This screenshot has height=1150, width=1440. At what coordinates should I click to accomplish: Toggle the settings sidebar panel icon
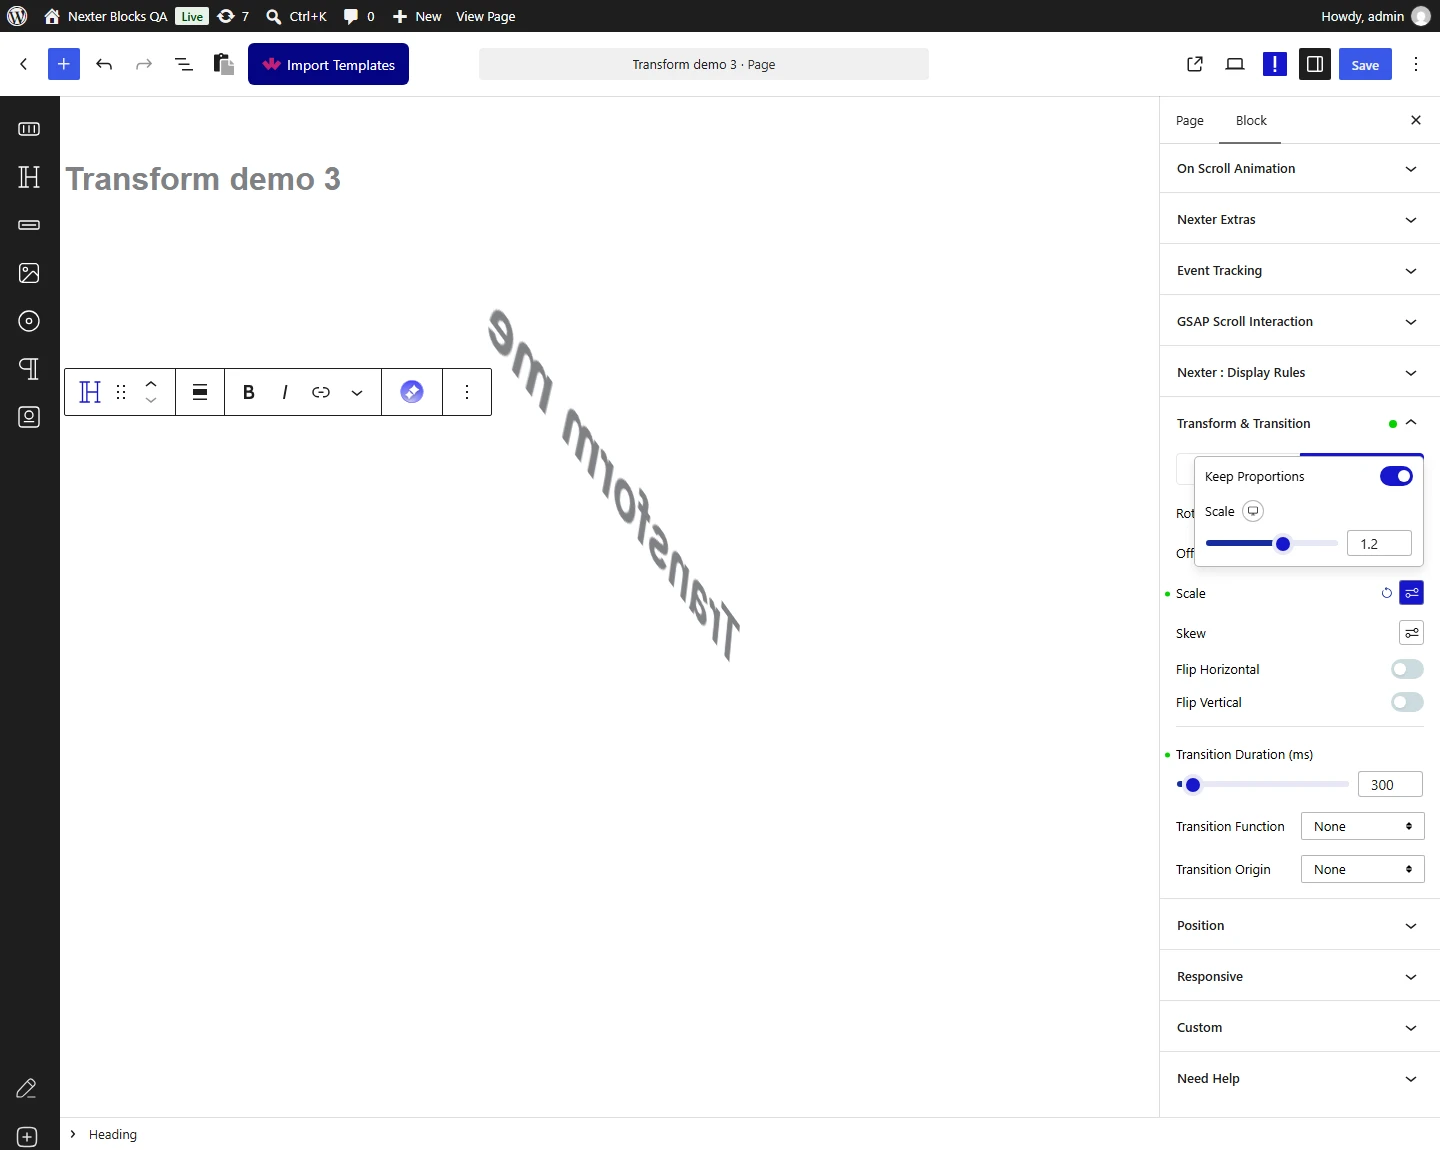[1315, 64]
